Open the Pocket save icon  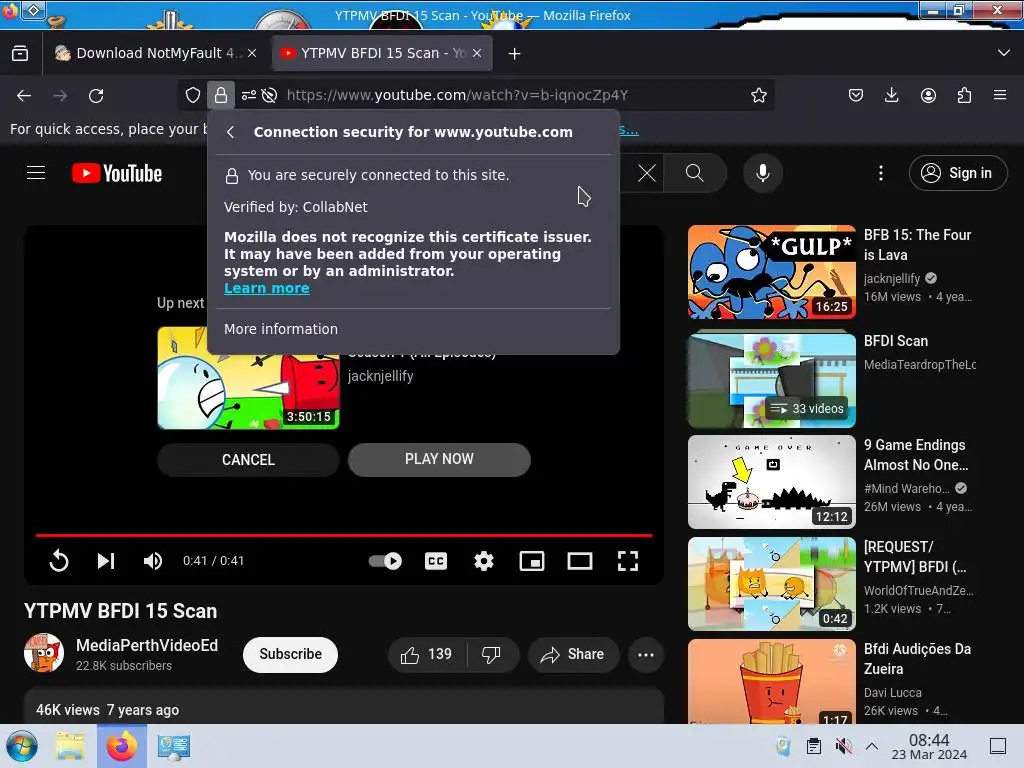[x=856, y=95]
